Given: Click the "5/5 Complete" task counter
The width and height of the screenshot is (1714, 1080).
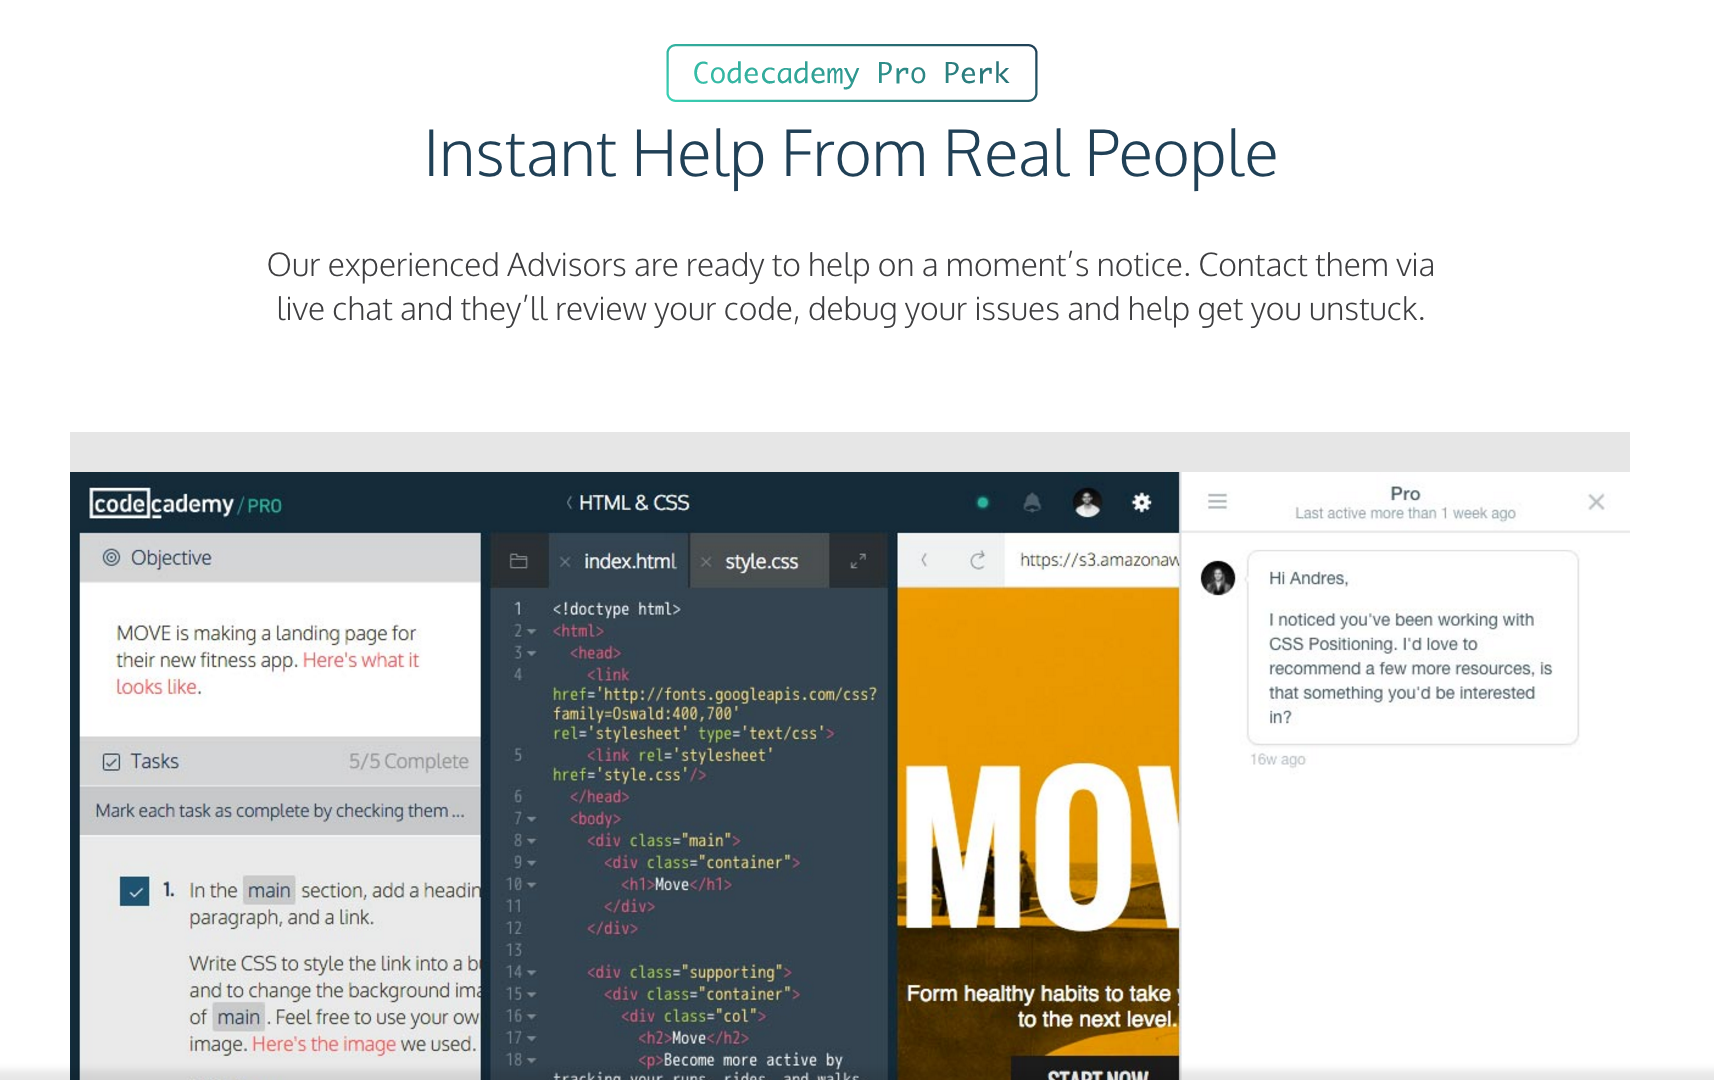Looking at the screenshot, I should coord(408,762).
